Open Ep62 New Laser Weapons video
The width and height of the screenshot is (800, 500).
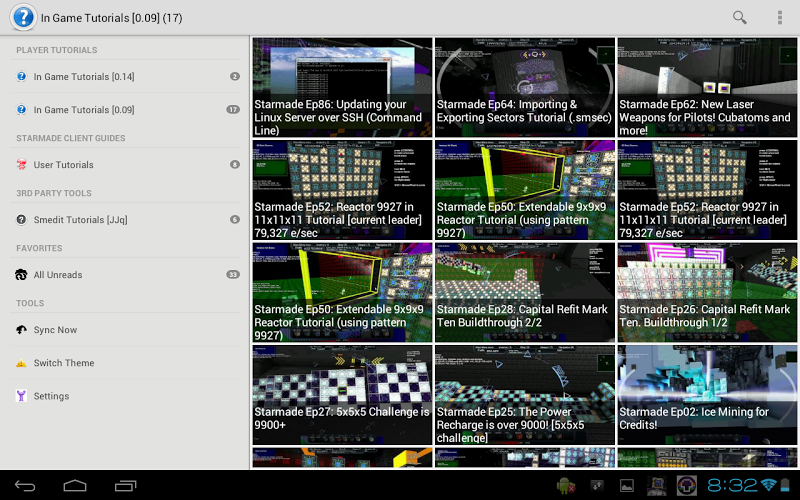(707, 87)
